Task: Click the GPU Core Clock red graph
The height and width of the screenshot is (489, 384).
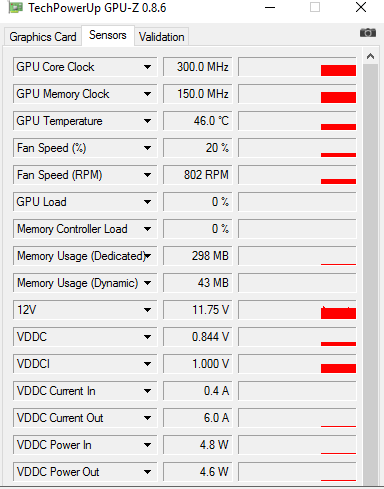Action: tap(297, 67)
